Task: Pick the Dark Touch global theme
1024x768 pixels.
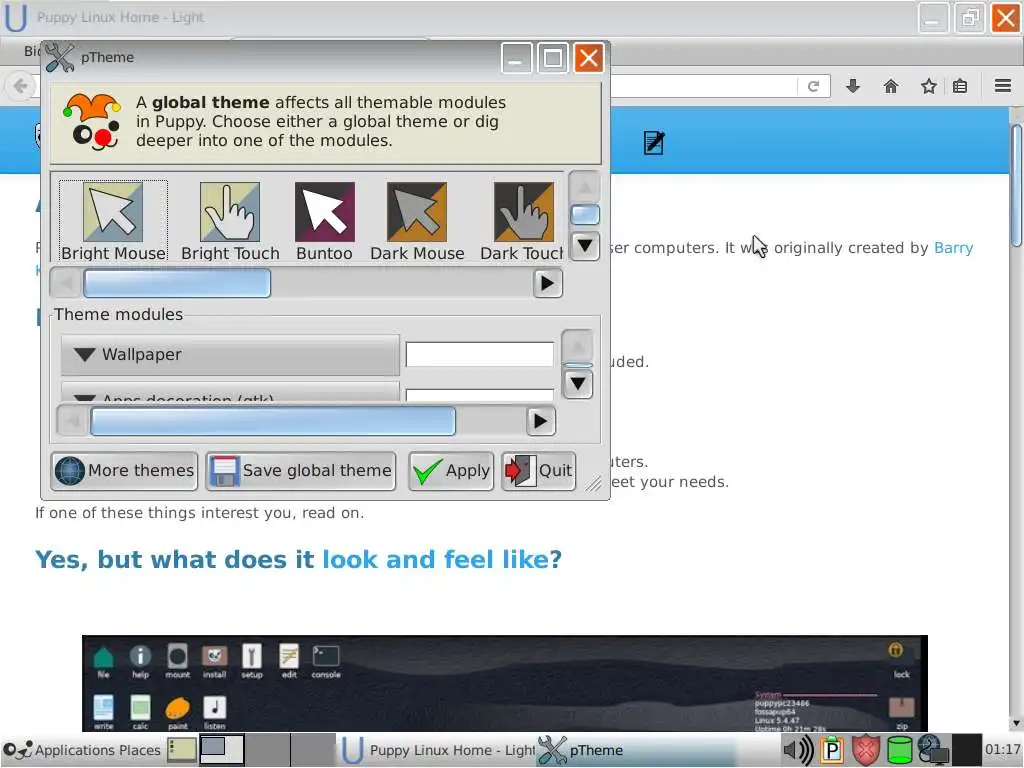Action: point(522,221)
